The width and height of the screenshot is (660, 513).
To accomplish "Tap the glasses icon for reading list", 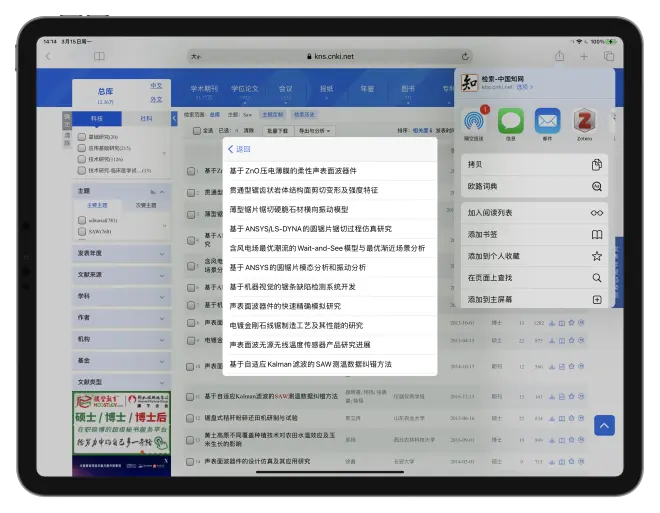I will pos(596,213).
